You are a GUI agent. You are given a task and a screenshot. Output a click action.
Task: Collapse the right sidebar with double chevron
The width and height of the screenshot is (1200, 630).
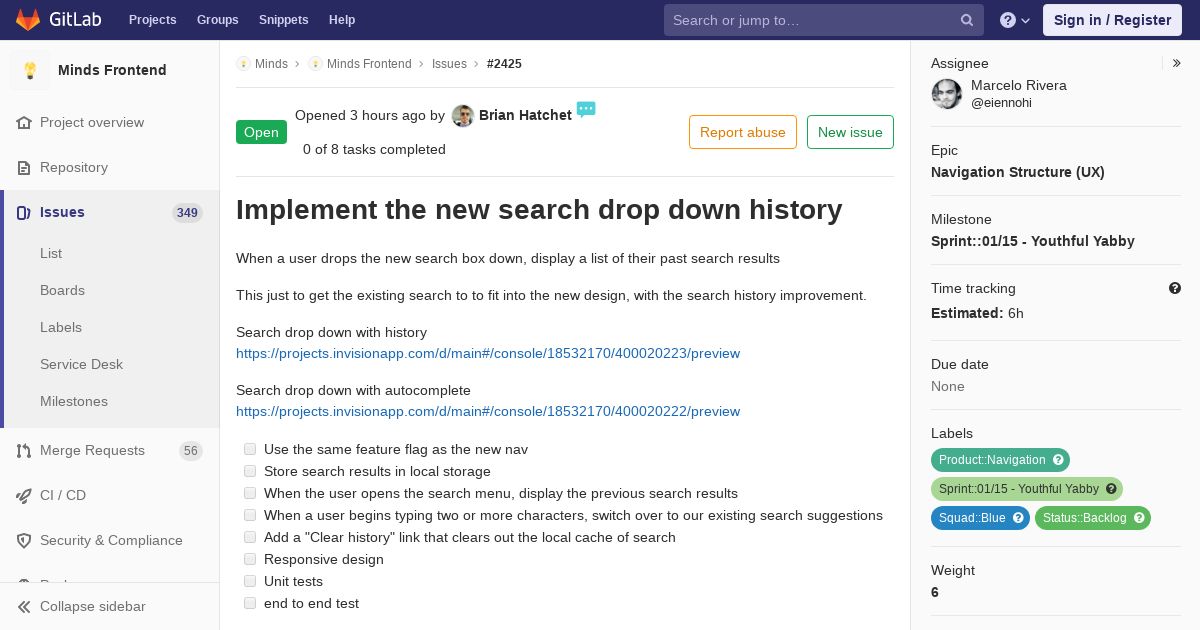coord(1177,63)
